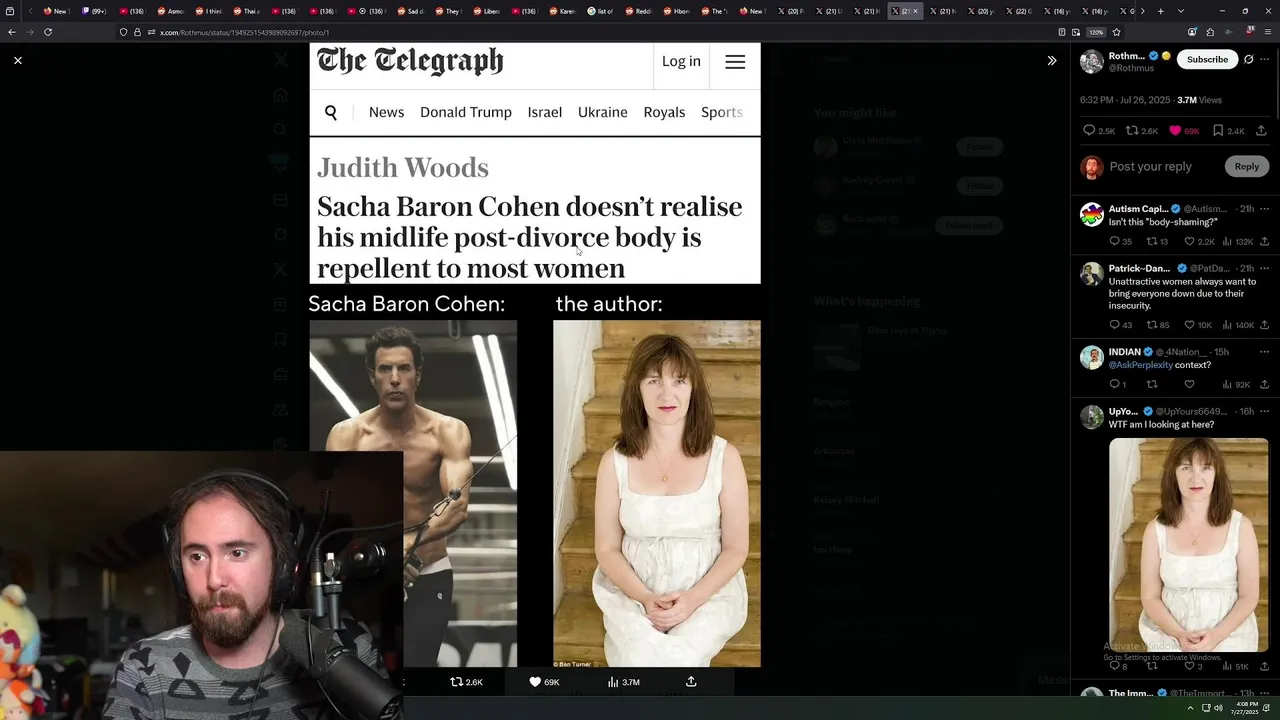This screenshot has height=720, width=1280.
Task: Collapse the reply sidebar with double chevron
Action: (1052, 61)
